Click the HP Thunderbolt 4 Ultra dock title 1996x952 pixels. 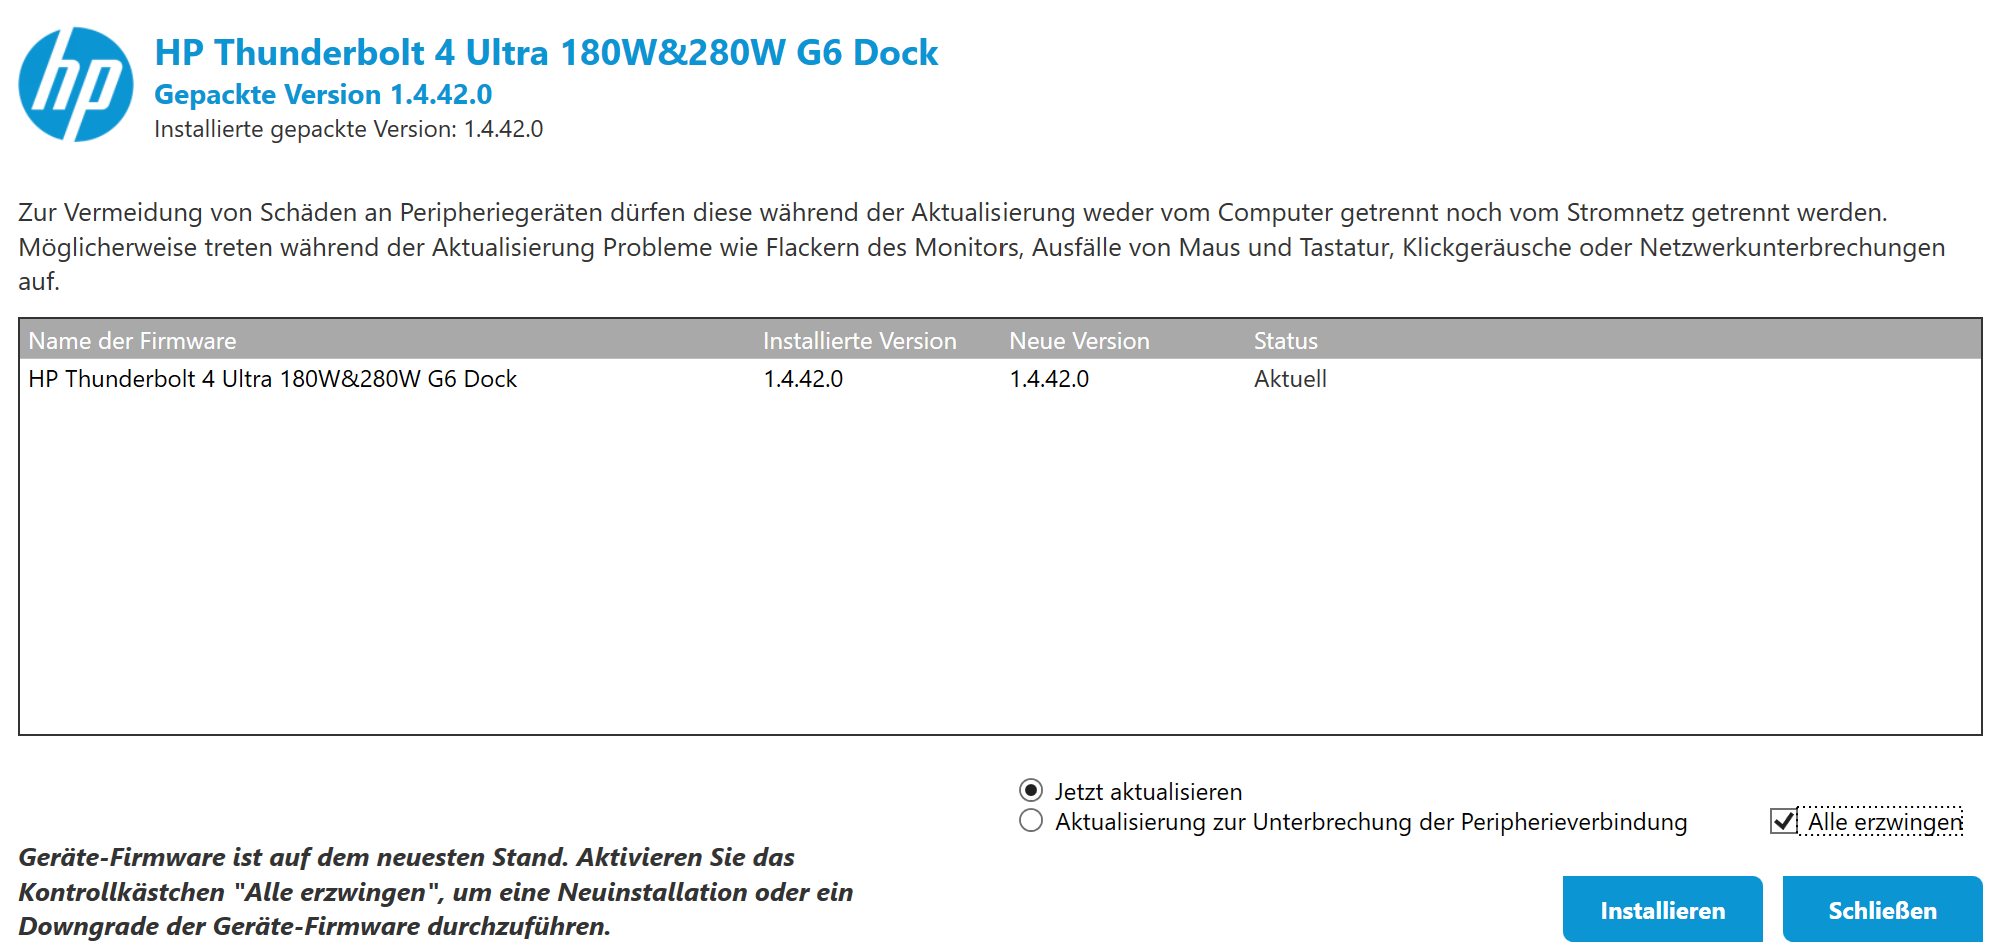[546, 52]
